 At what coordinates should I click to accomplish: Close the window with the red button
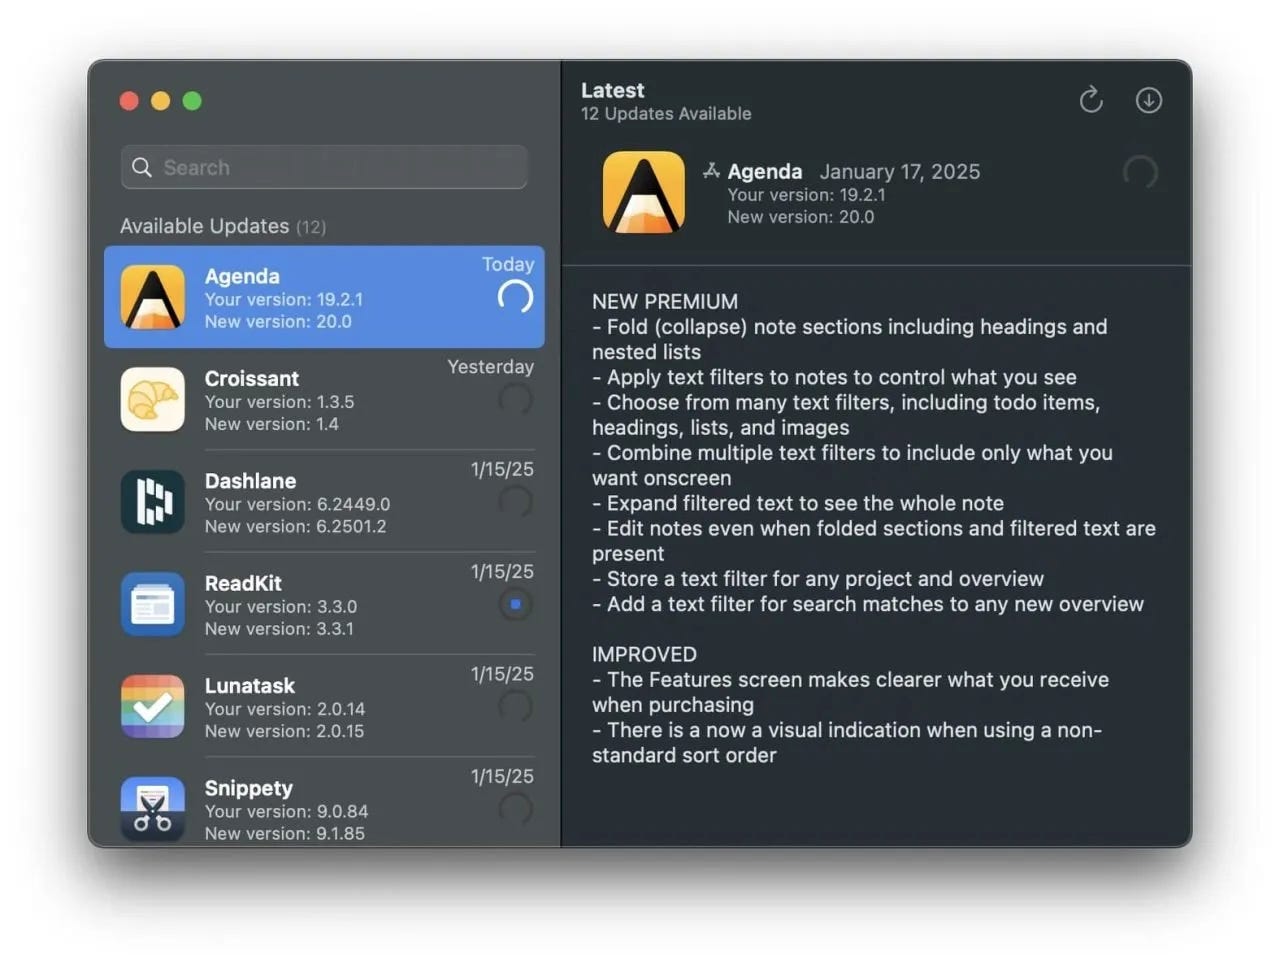coord(129,101)
